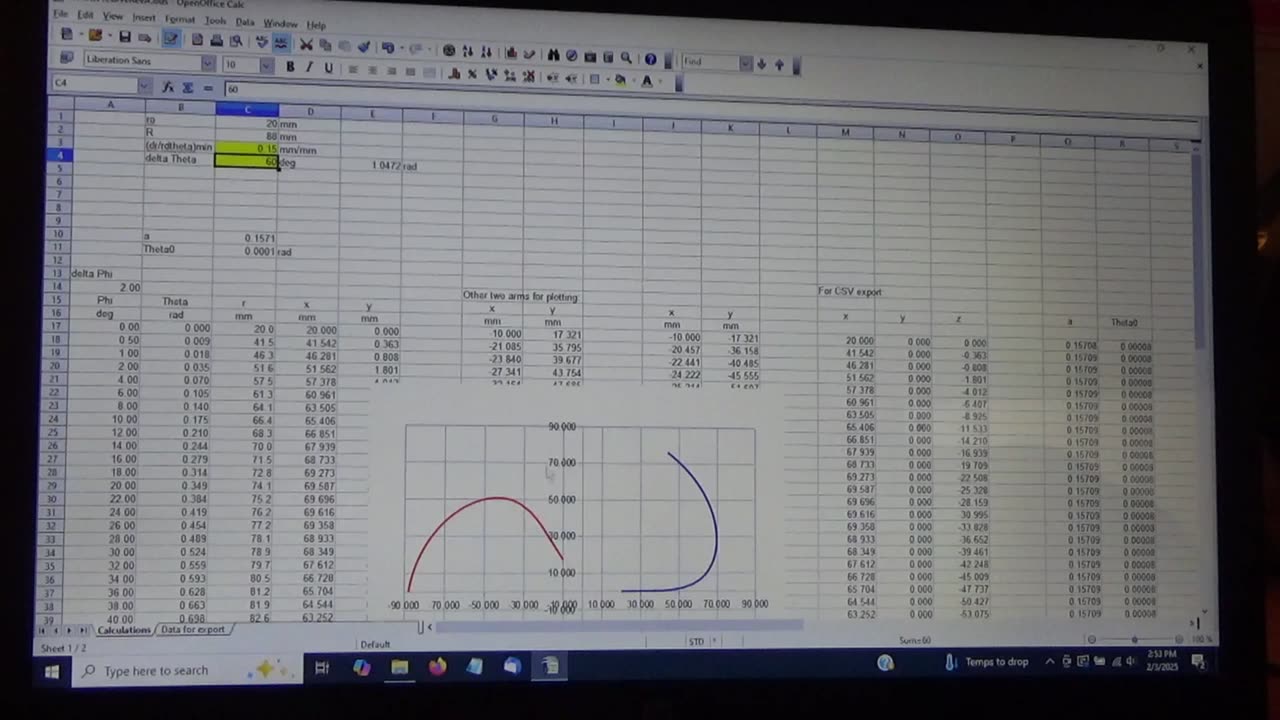Open the Liberation Sans font name dropdown
1280x720 pixels.
(x=208, y=64)
